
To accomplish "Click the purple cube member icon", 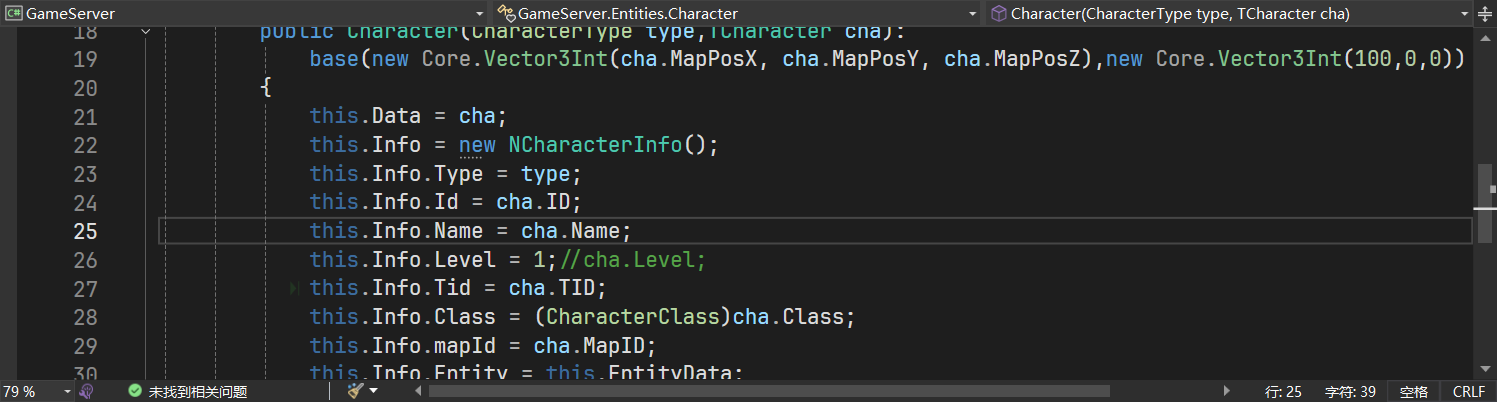I will [x=998, y=13].
